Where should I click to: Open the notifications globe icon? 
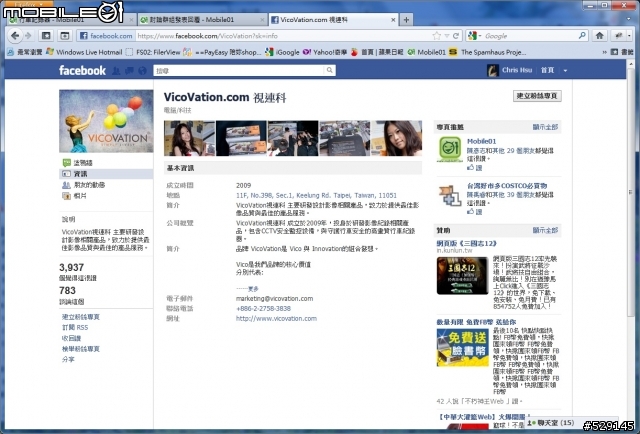pos(142,71)
